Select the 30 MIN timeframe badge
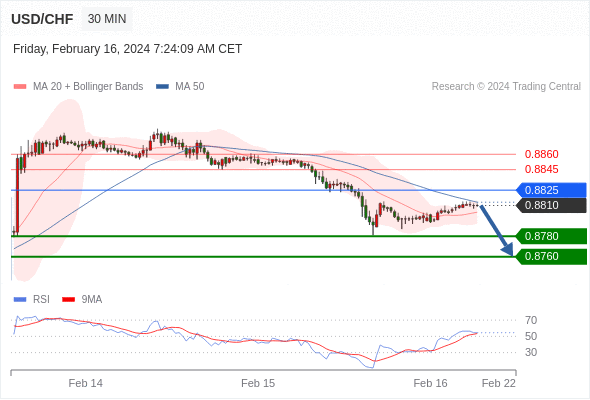The height and width of the screenshot is (400, 590). coord(107,18)
